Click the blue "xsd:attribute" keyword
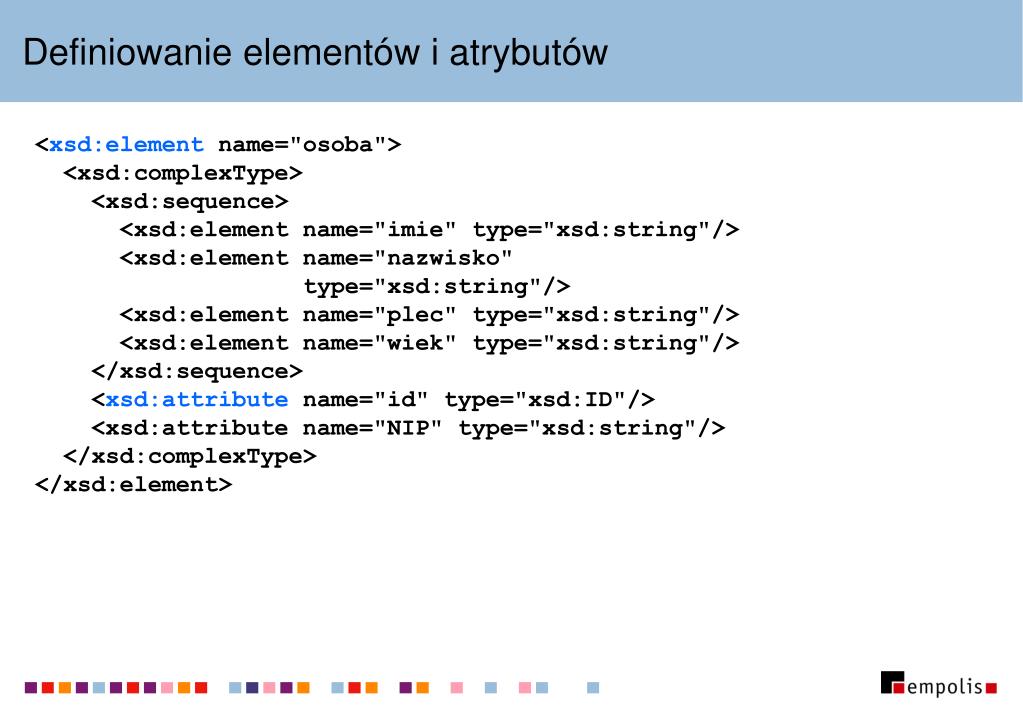 pos(197,399)
